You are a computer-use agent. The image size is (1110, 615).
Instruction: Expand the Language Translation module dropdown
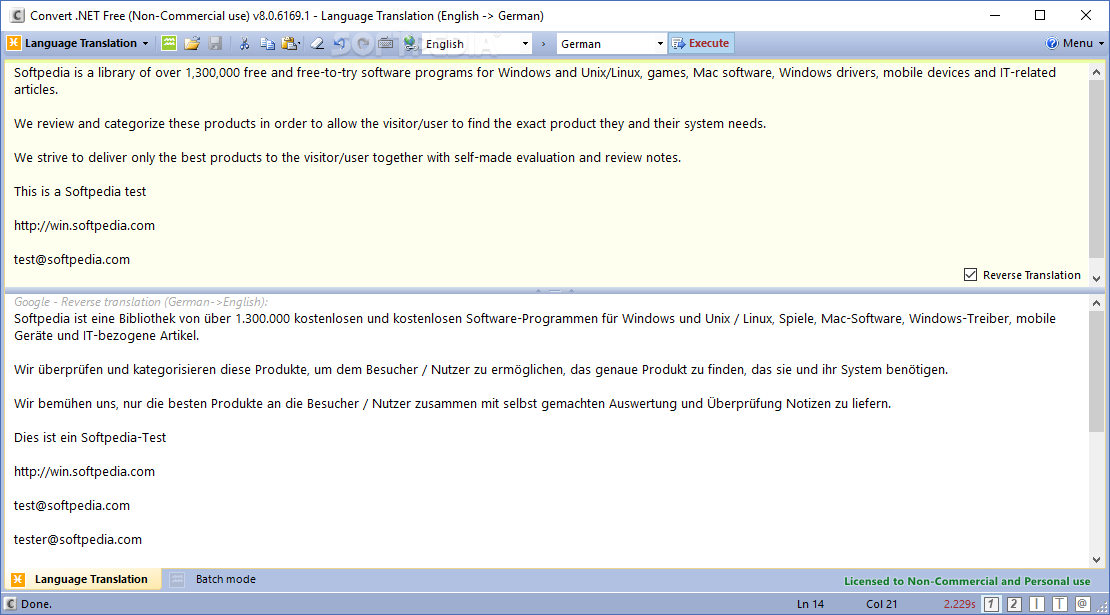point(146,44)
